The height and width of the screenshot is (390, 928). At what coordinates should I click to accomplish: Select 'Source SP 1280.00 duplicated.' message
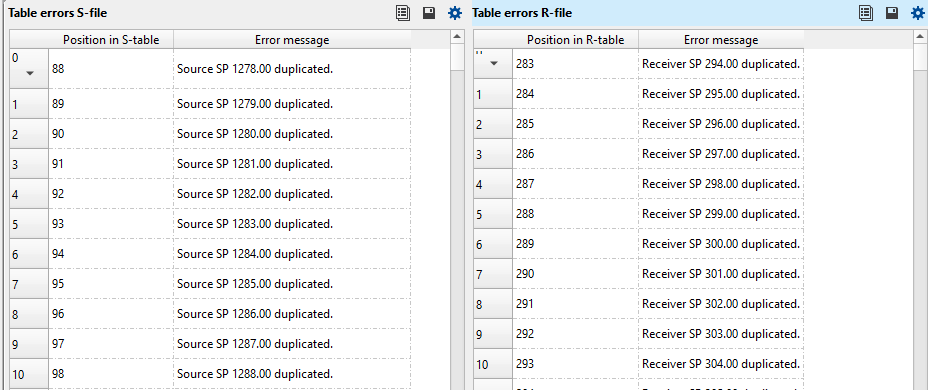point(292,134)
